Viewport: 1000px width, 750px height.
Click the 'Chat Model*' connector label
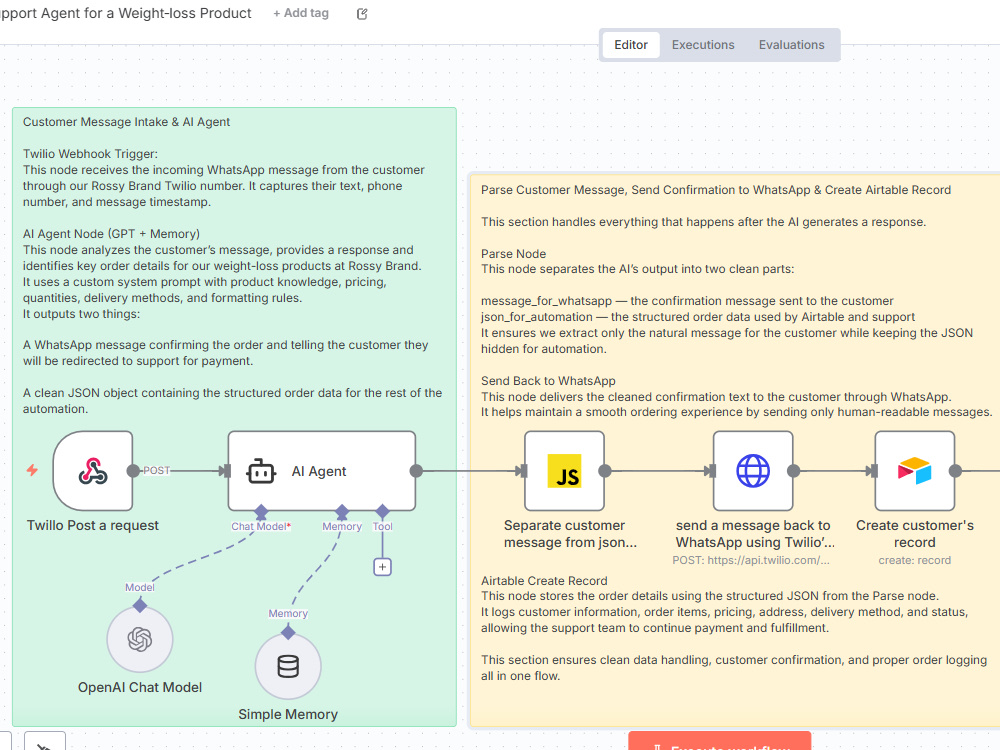261,526
